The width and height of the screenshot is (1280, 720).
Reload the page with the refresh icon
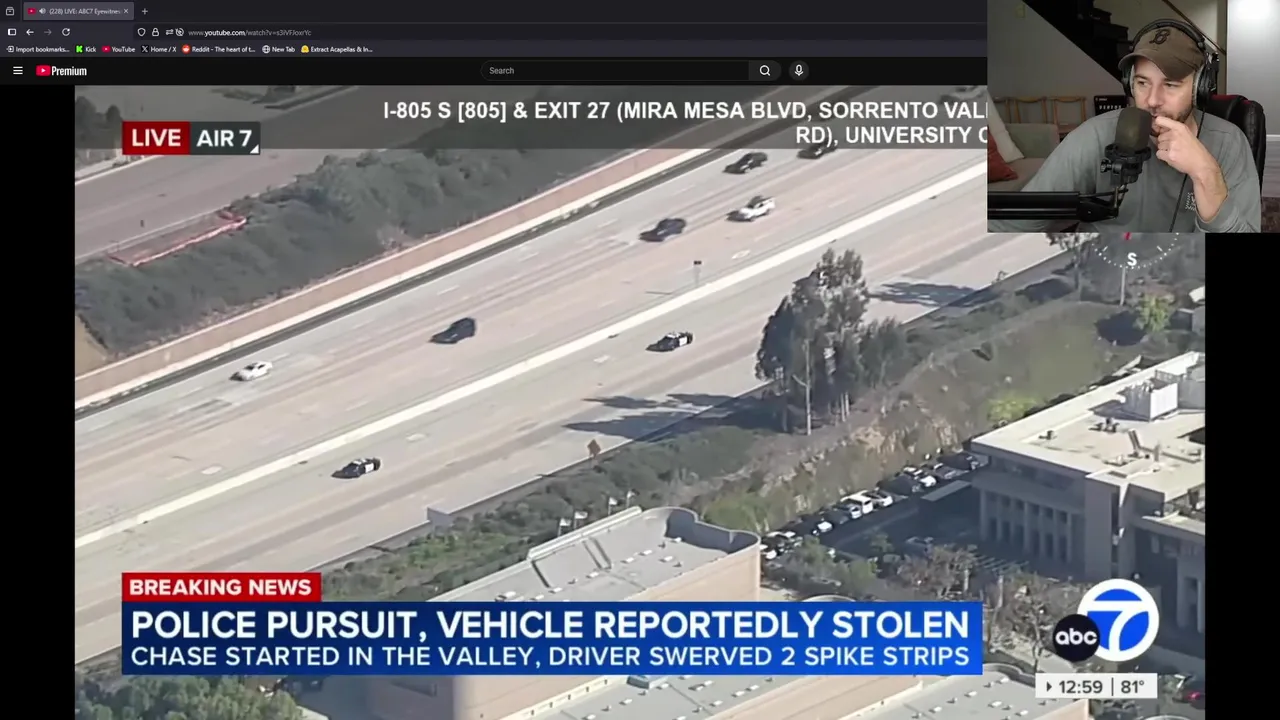point(66,32)
